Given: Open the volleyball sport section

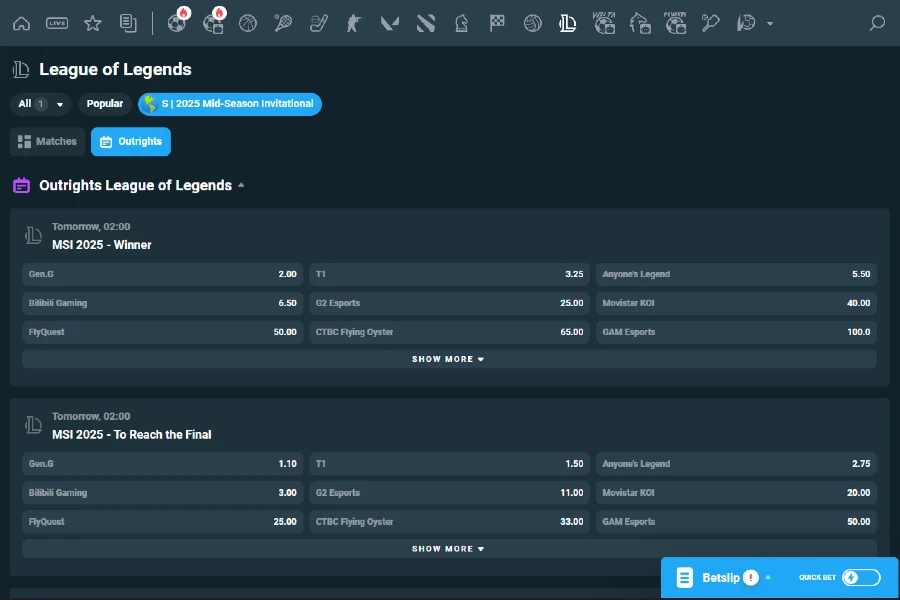Looking at the screenshot, I should [x=532, y=22].
